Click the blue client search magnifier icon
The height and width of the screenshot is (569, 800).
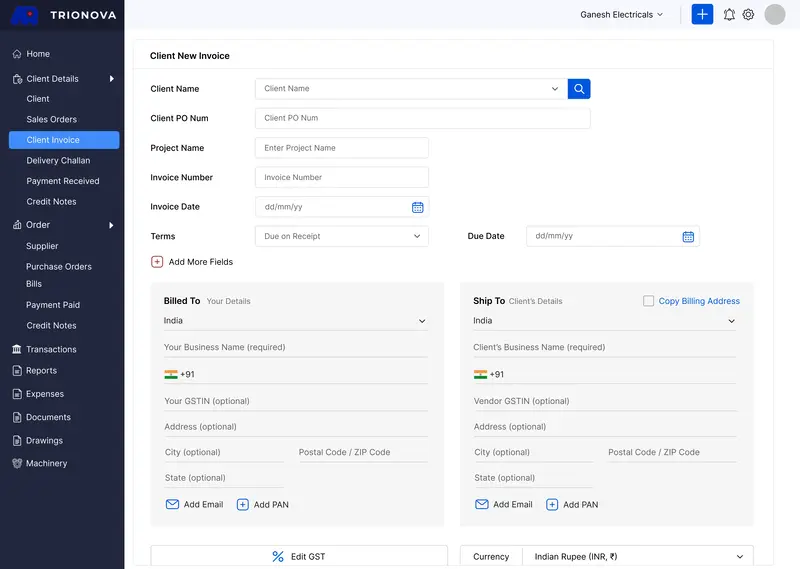pos(579,89)
